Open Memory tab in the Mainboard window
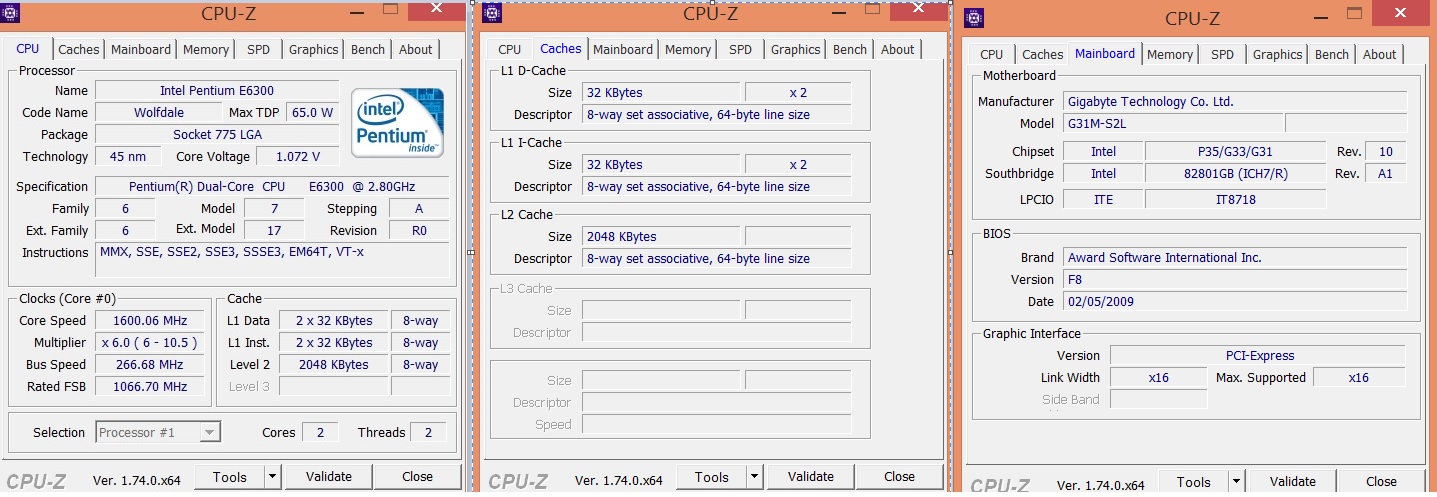Viewport: 1437px width, 497px height. click(1170, 54)
